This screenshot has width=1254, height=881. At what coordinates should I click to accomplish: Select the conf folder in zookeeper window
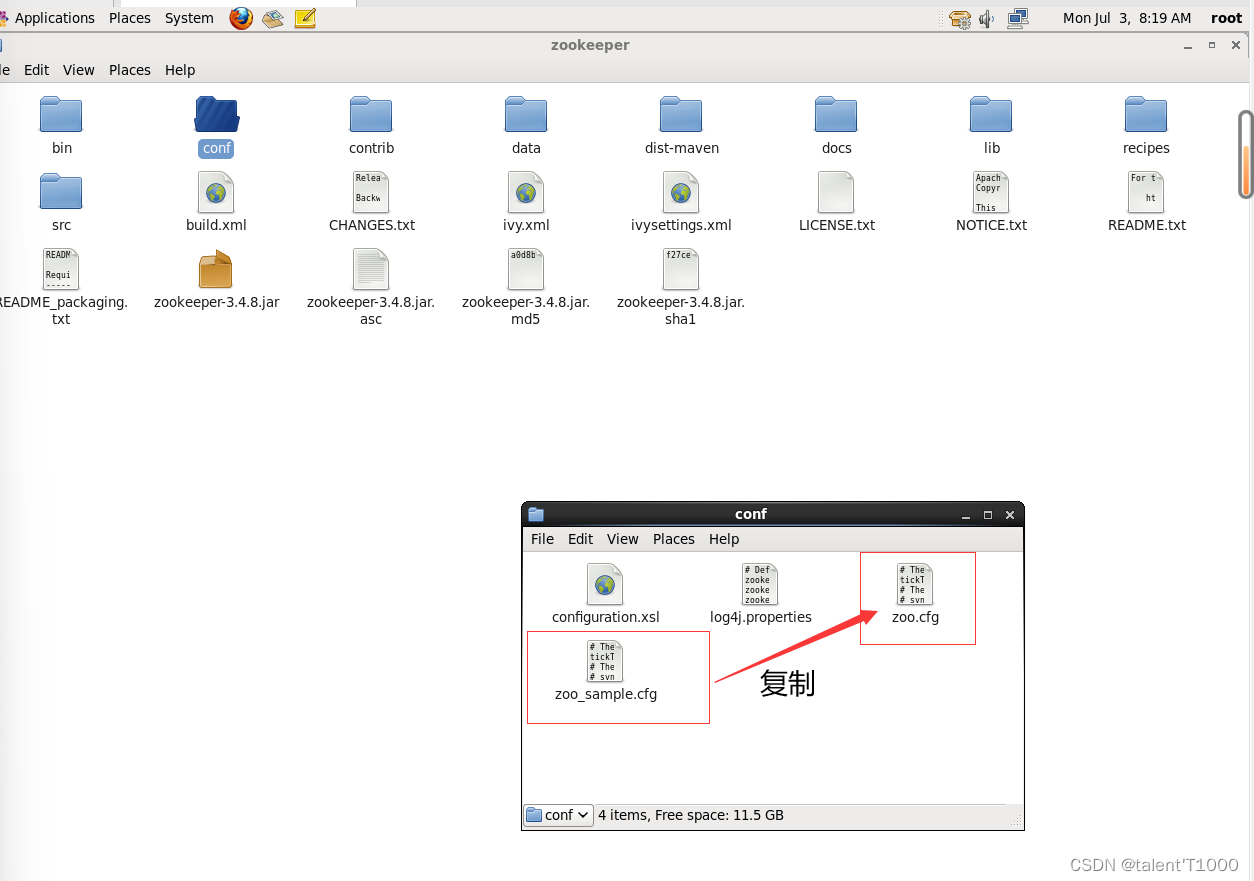click(216, 115)
